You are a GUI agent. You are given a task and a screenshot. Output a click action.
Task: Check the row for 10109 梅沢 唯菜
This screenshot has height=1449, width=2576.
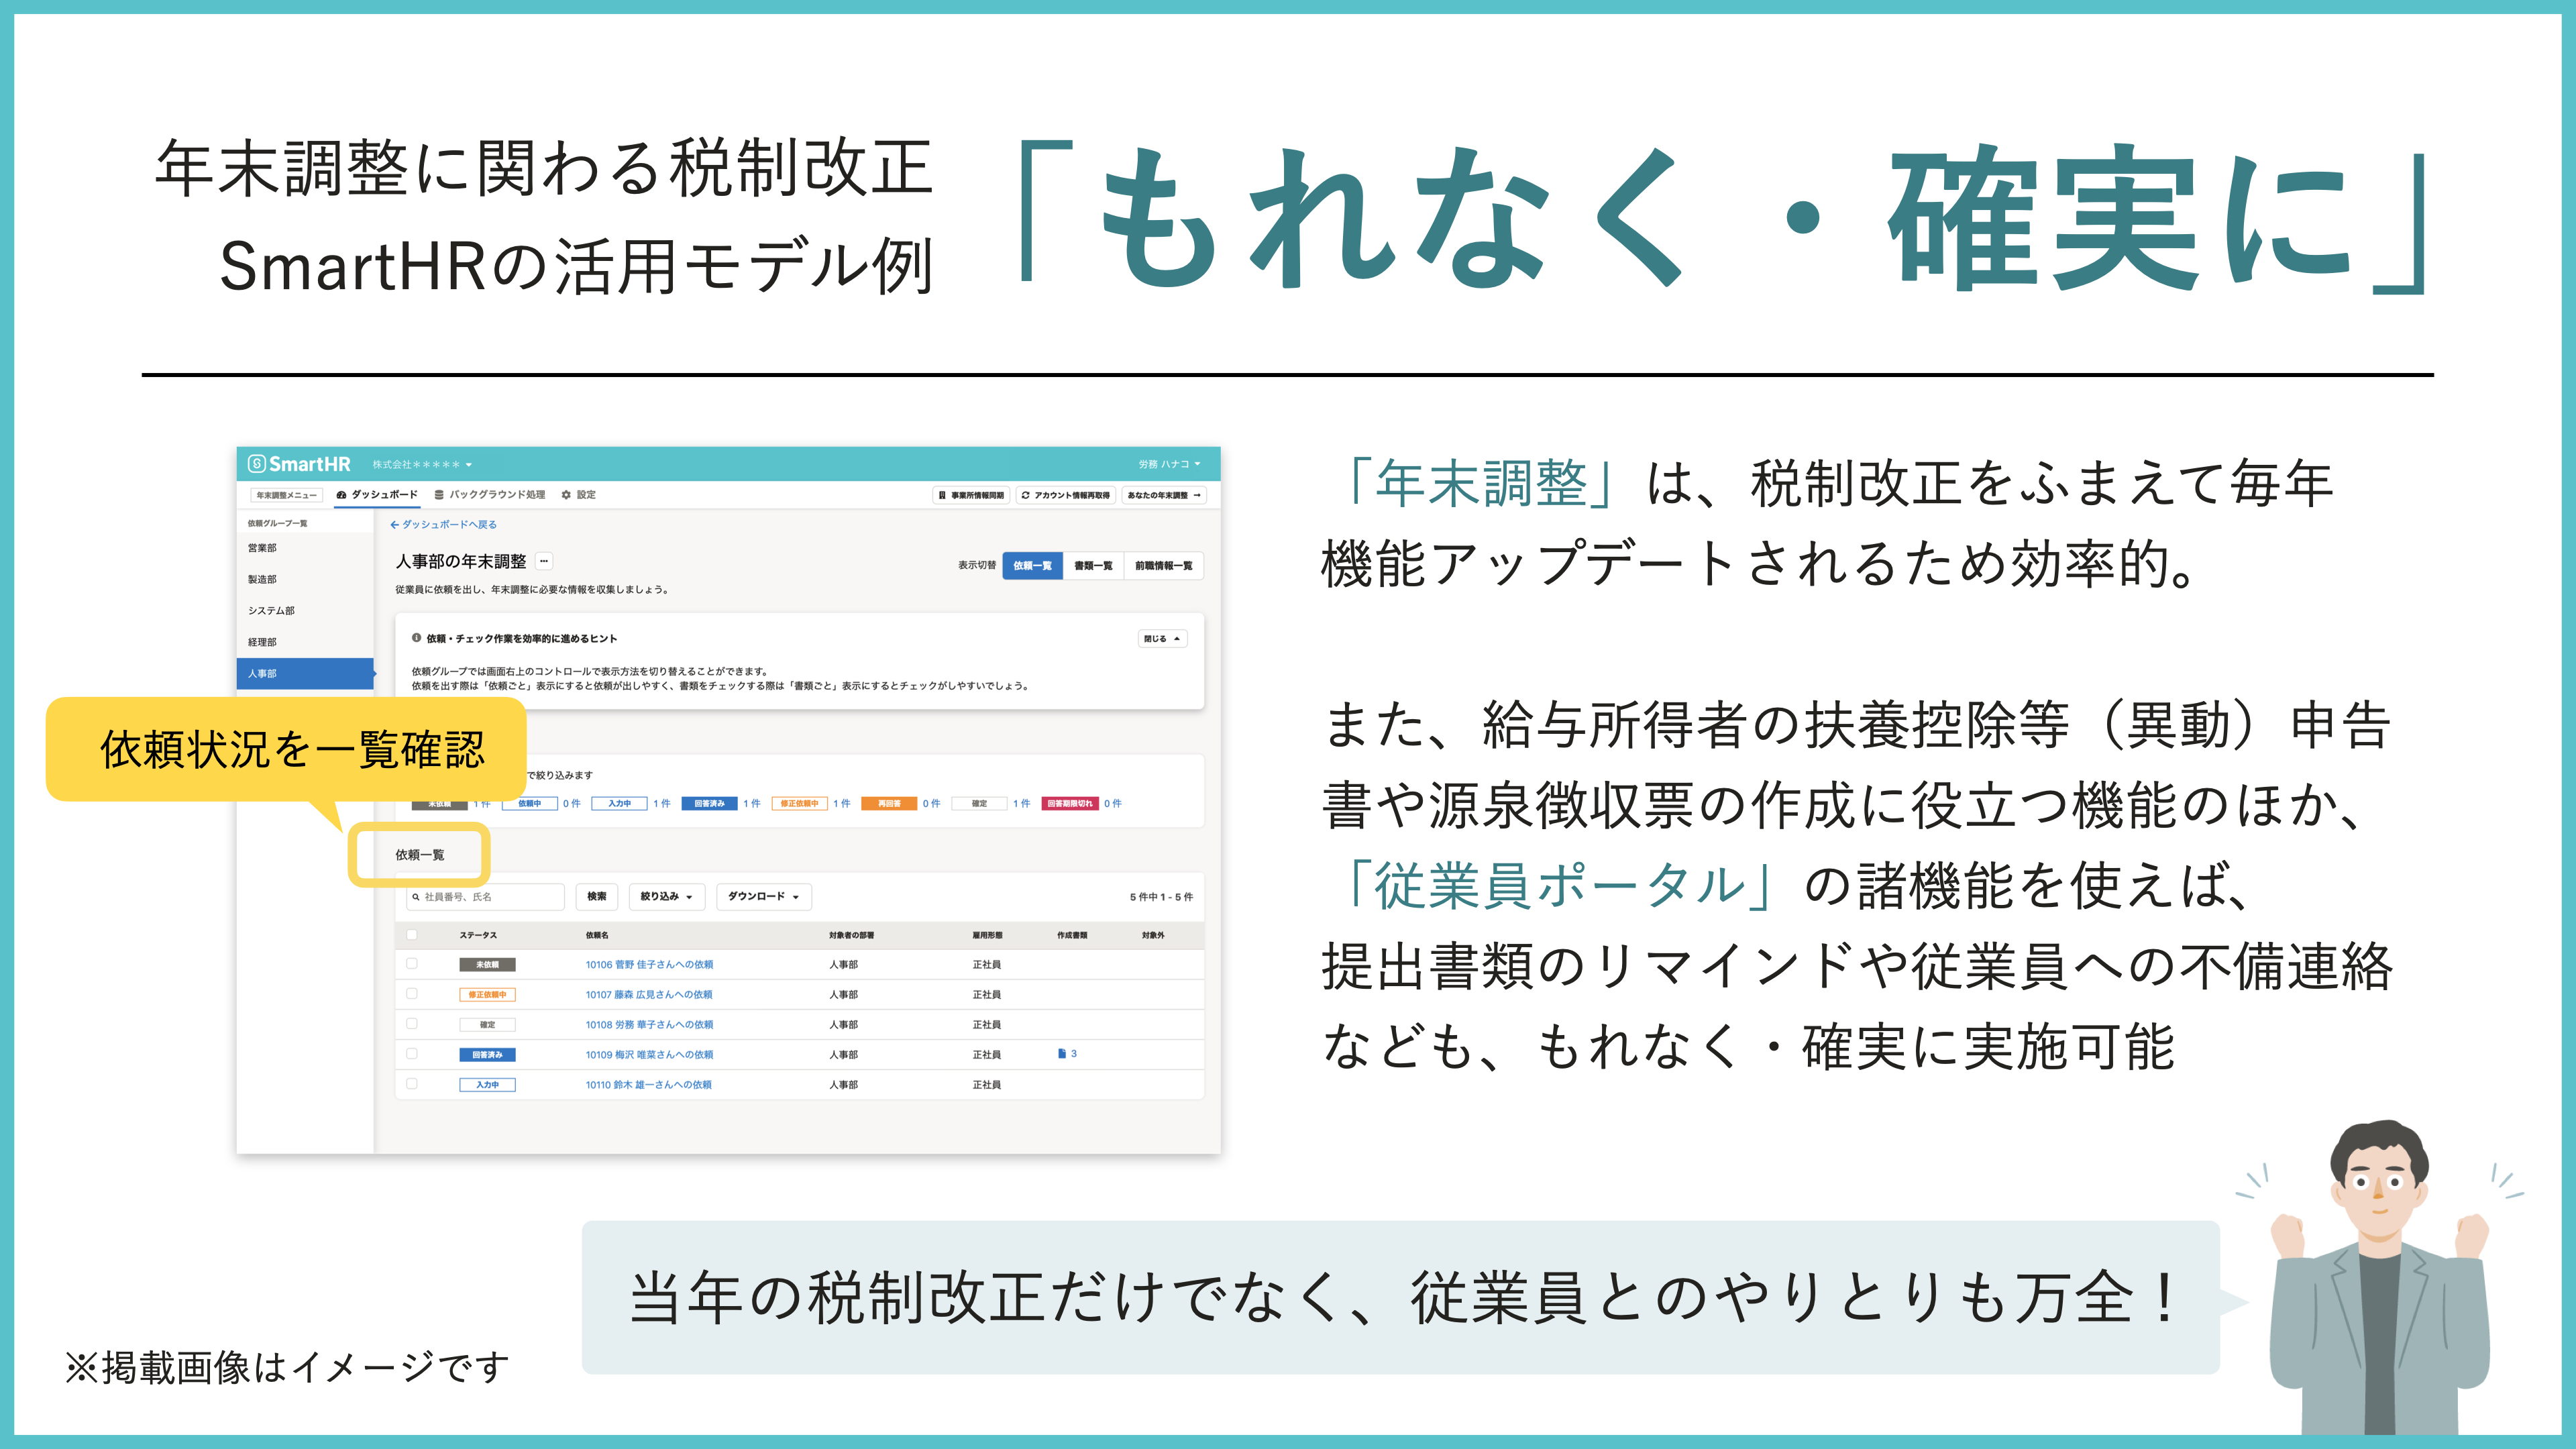412,1054
